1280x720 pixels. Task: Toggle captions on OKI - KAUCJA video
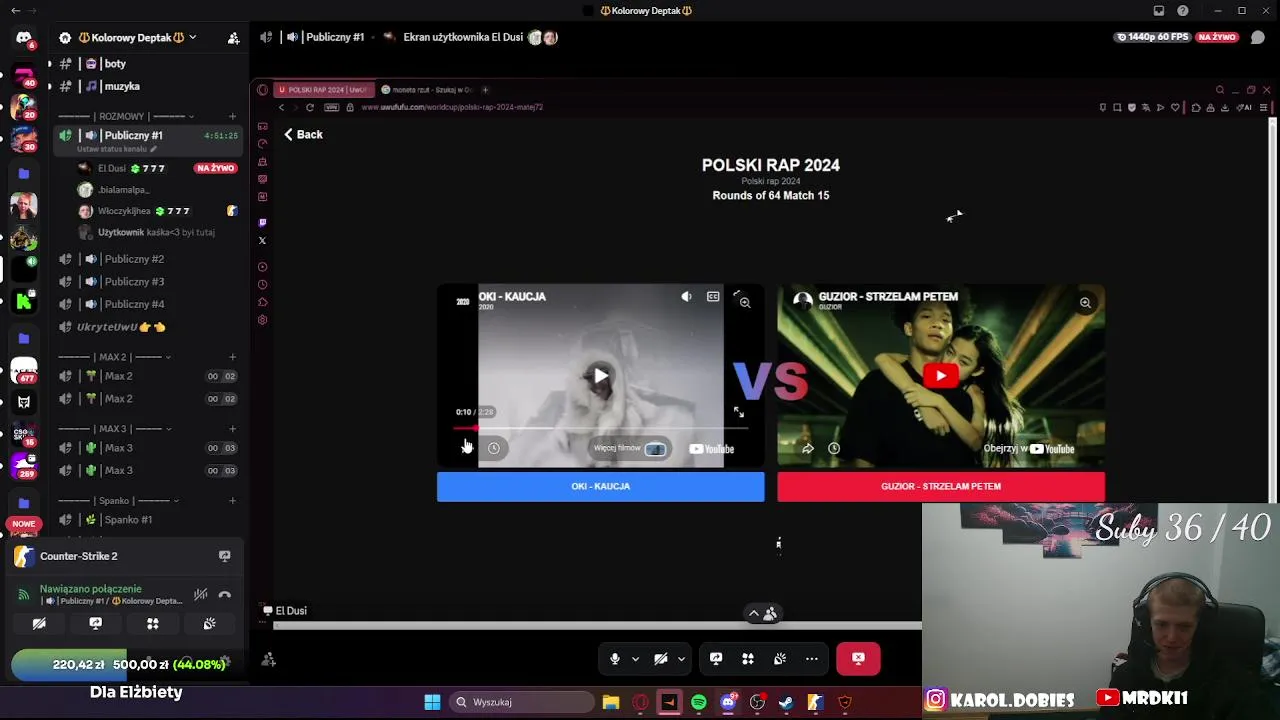[713, 297]
